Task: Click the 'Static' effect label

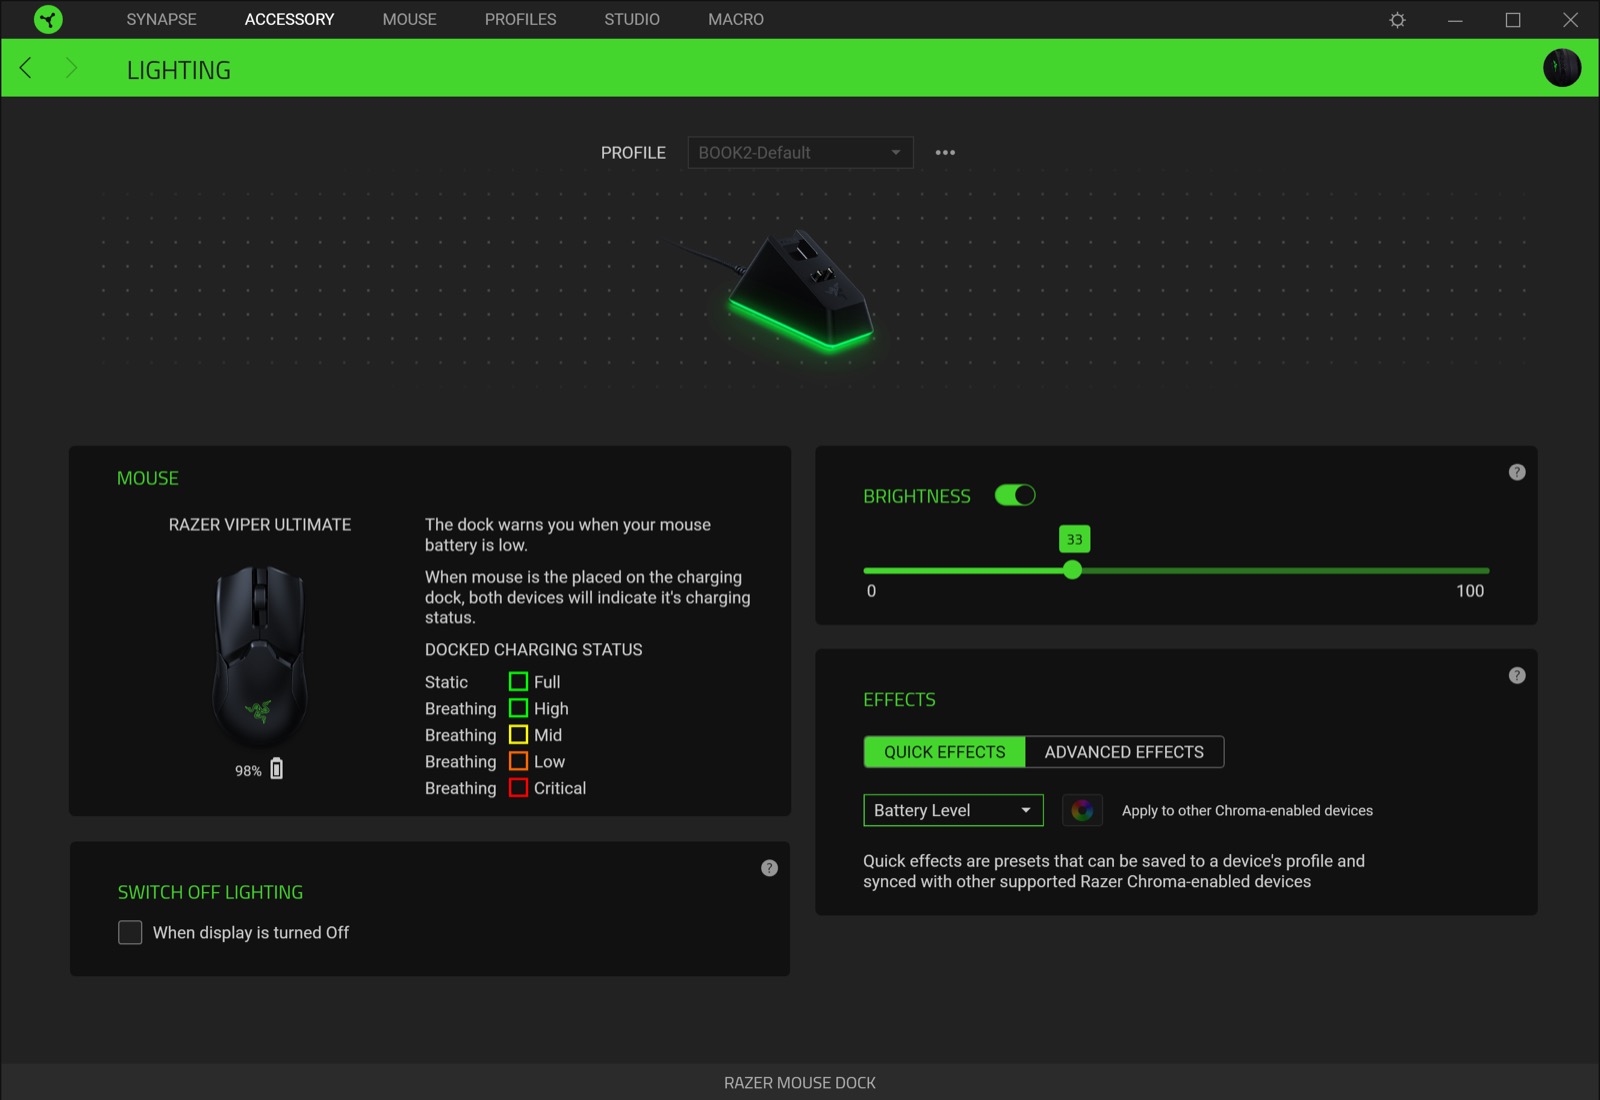Action: [x=446, y=682]
